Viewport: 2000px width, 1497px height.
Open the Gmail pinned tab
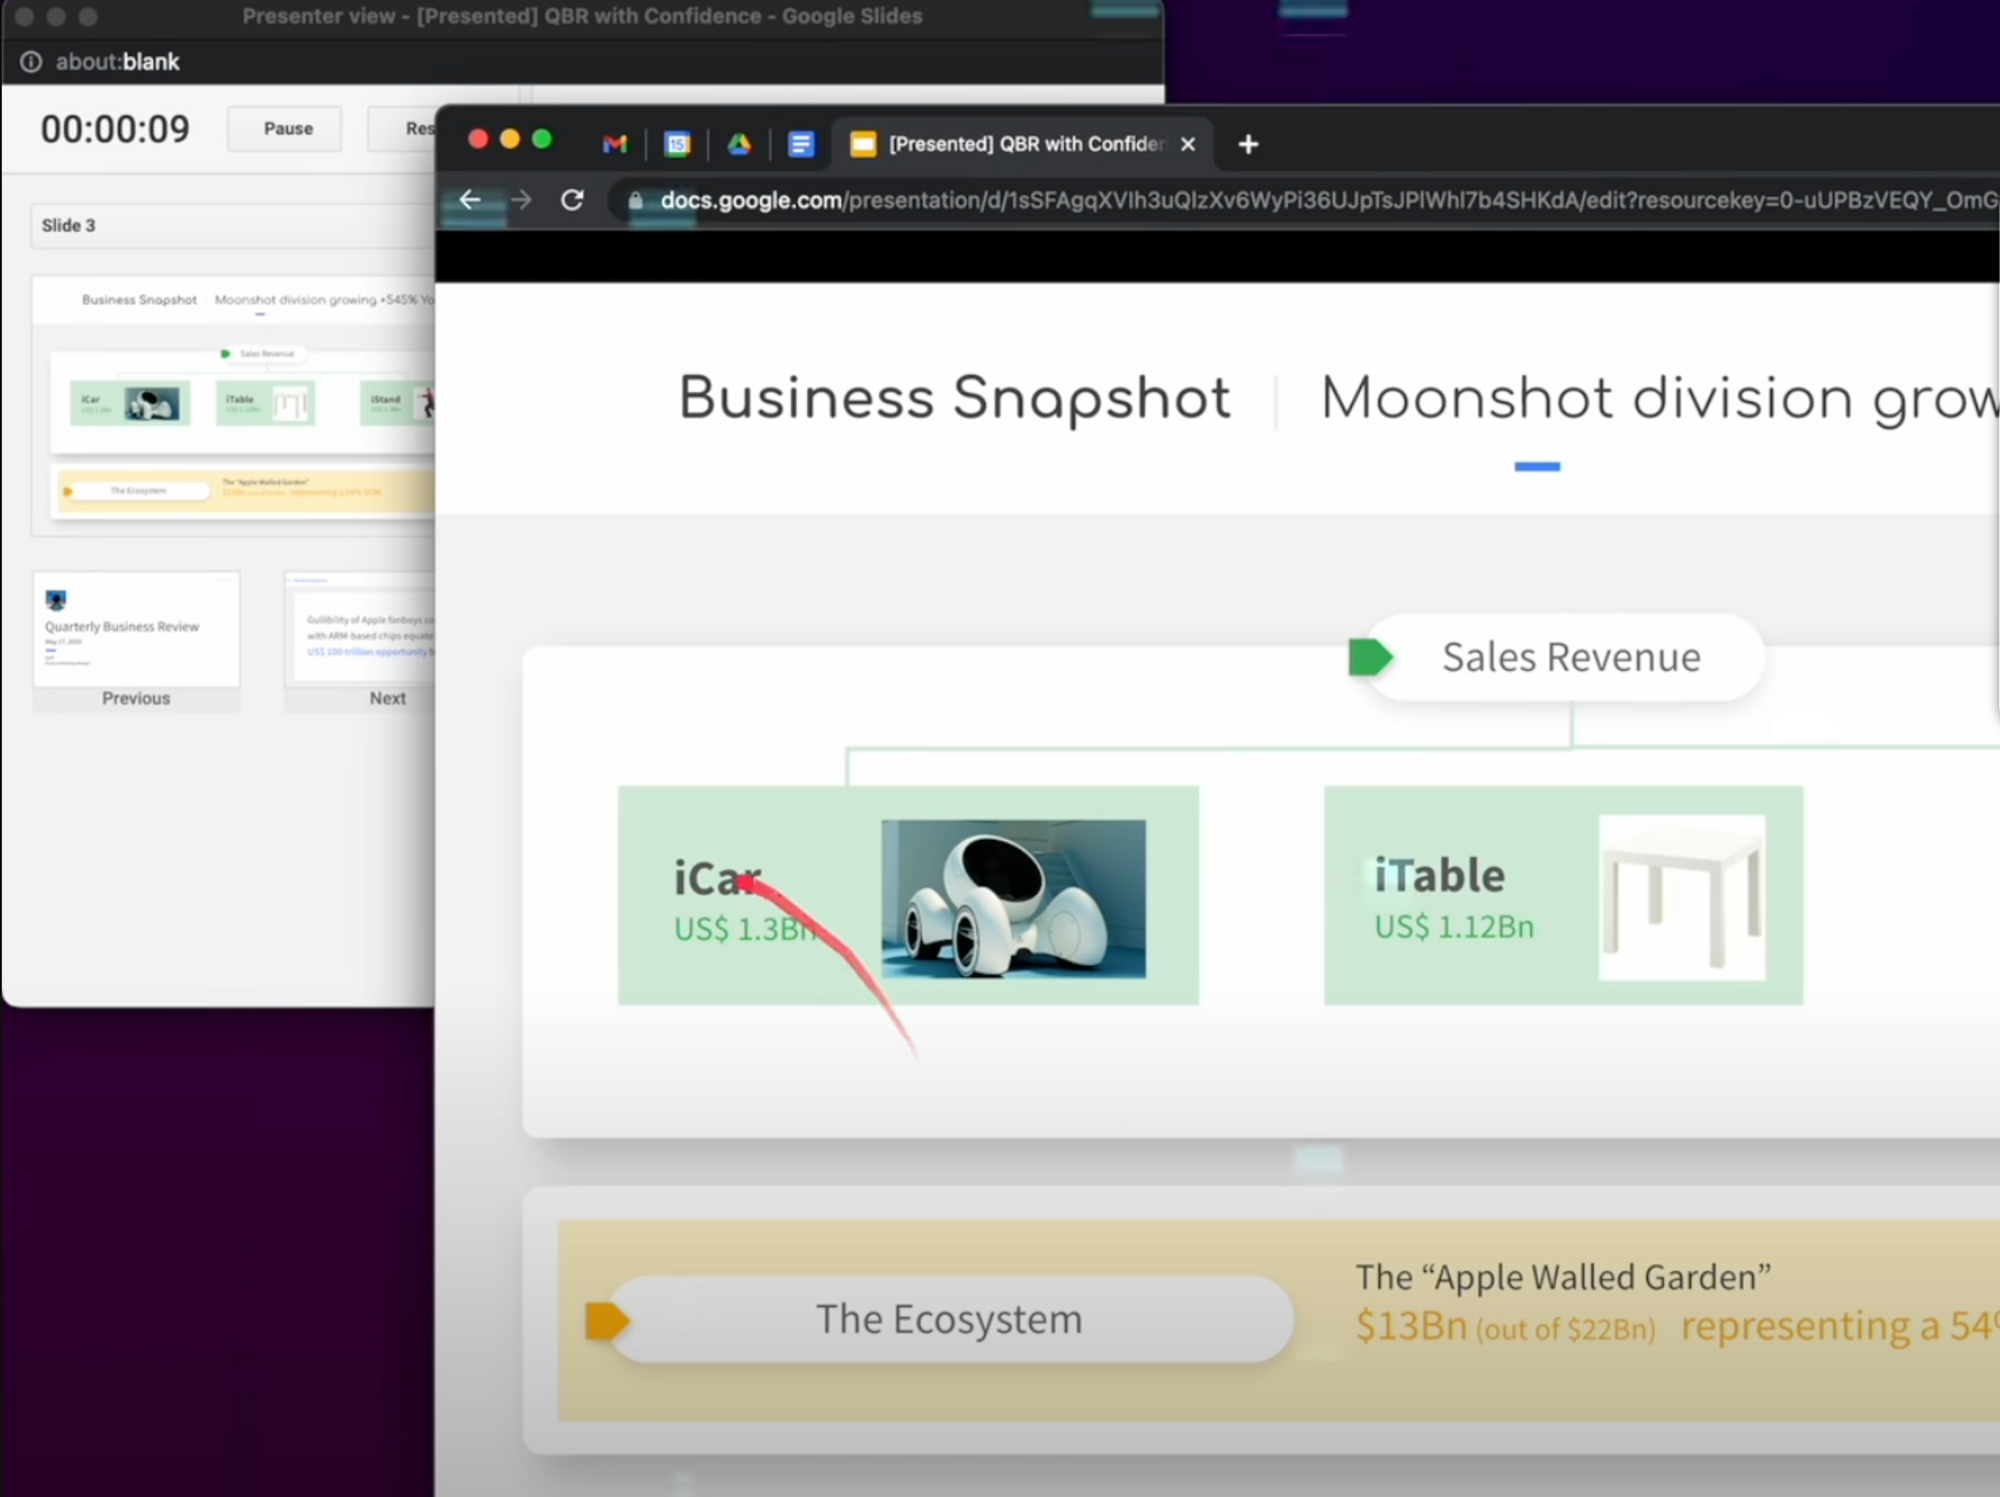614,144
